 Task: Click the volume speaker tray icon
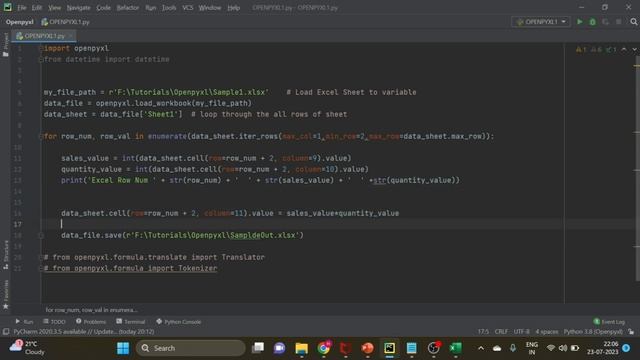[x=563, y=348]
